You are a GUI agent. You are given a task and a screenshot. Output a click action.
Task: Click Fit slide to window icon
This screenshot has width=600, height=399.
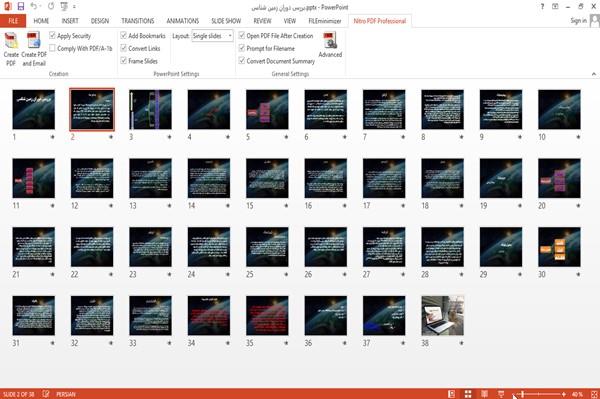(x=594, y=394)
